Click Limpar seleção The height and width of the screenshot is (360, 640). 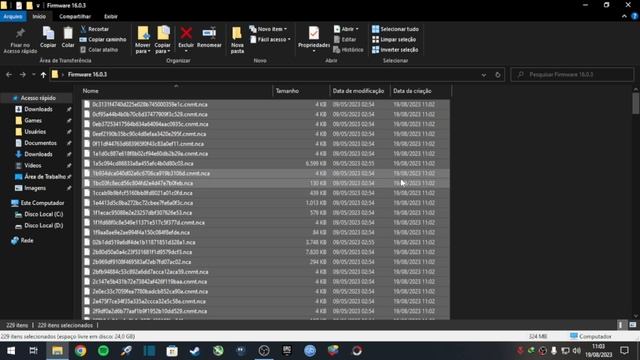[394, 40]
